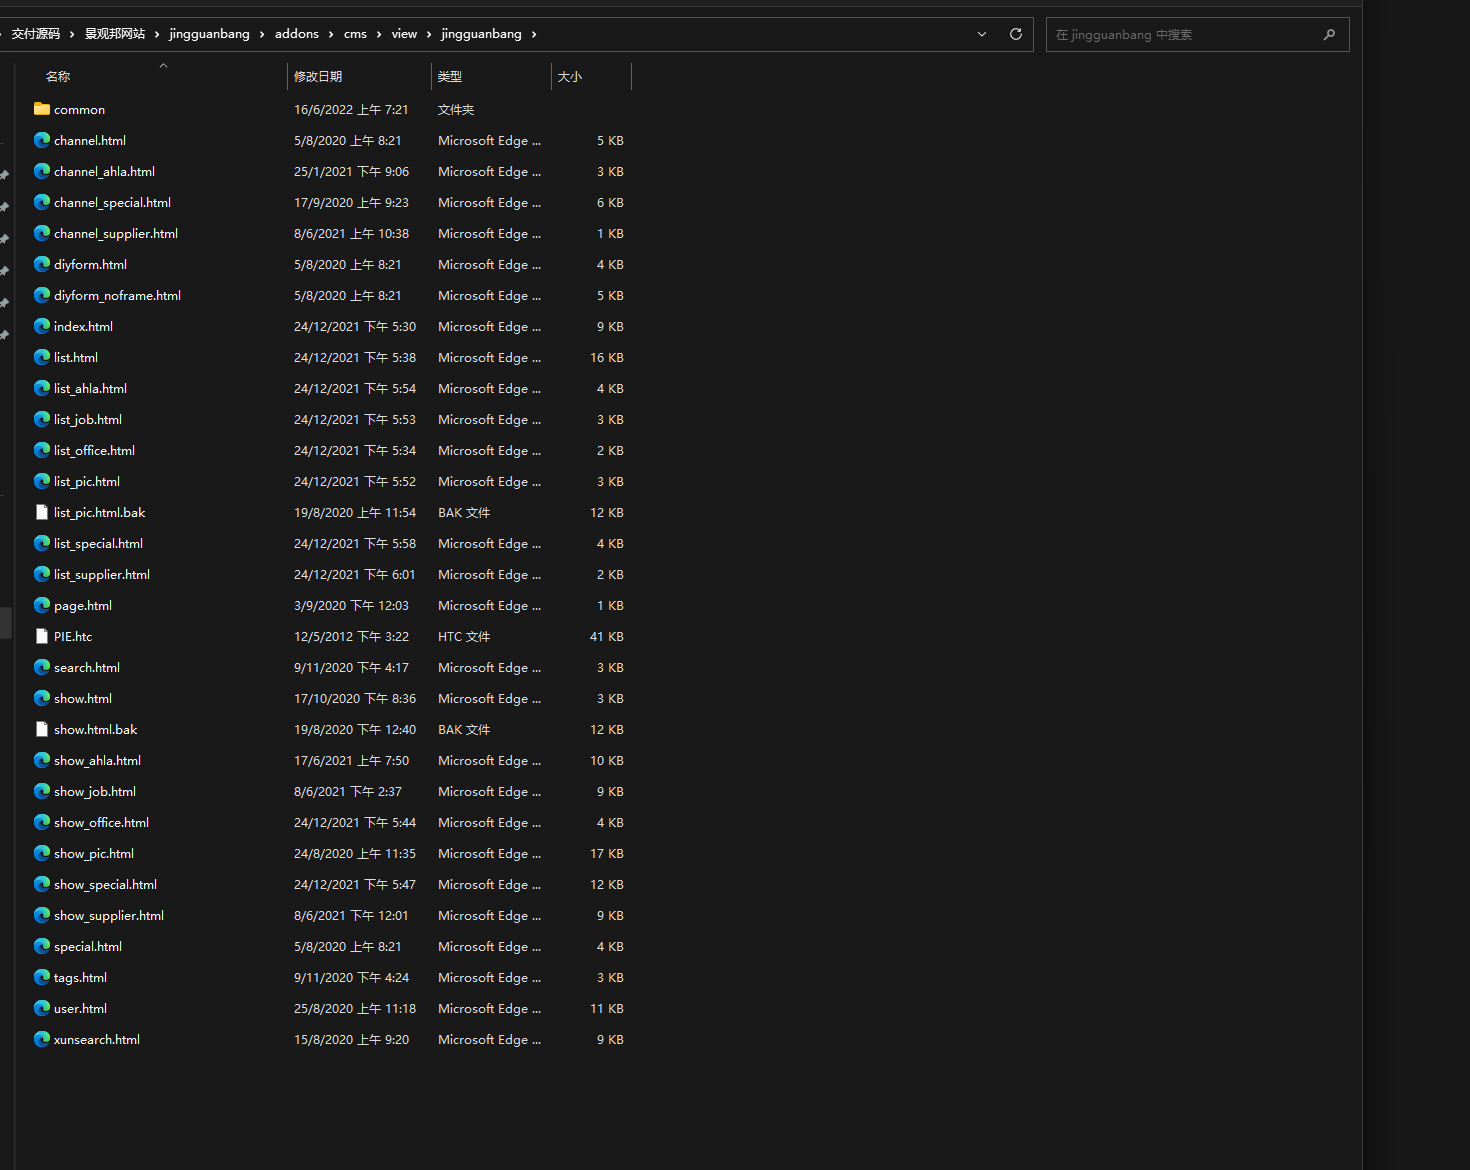Select file name page.html
The width and height of the screenshot is (1470, 1170).
click(83, 605)
